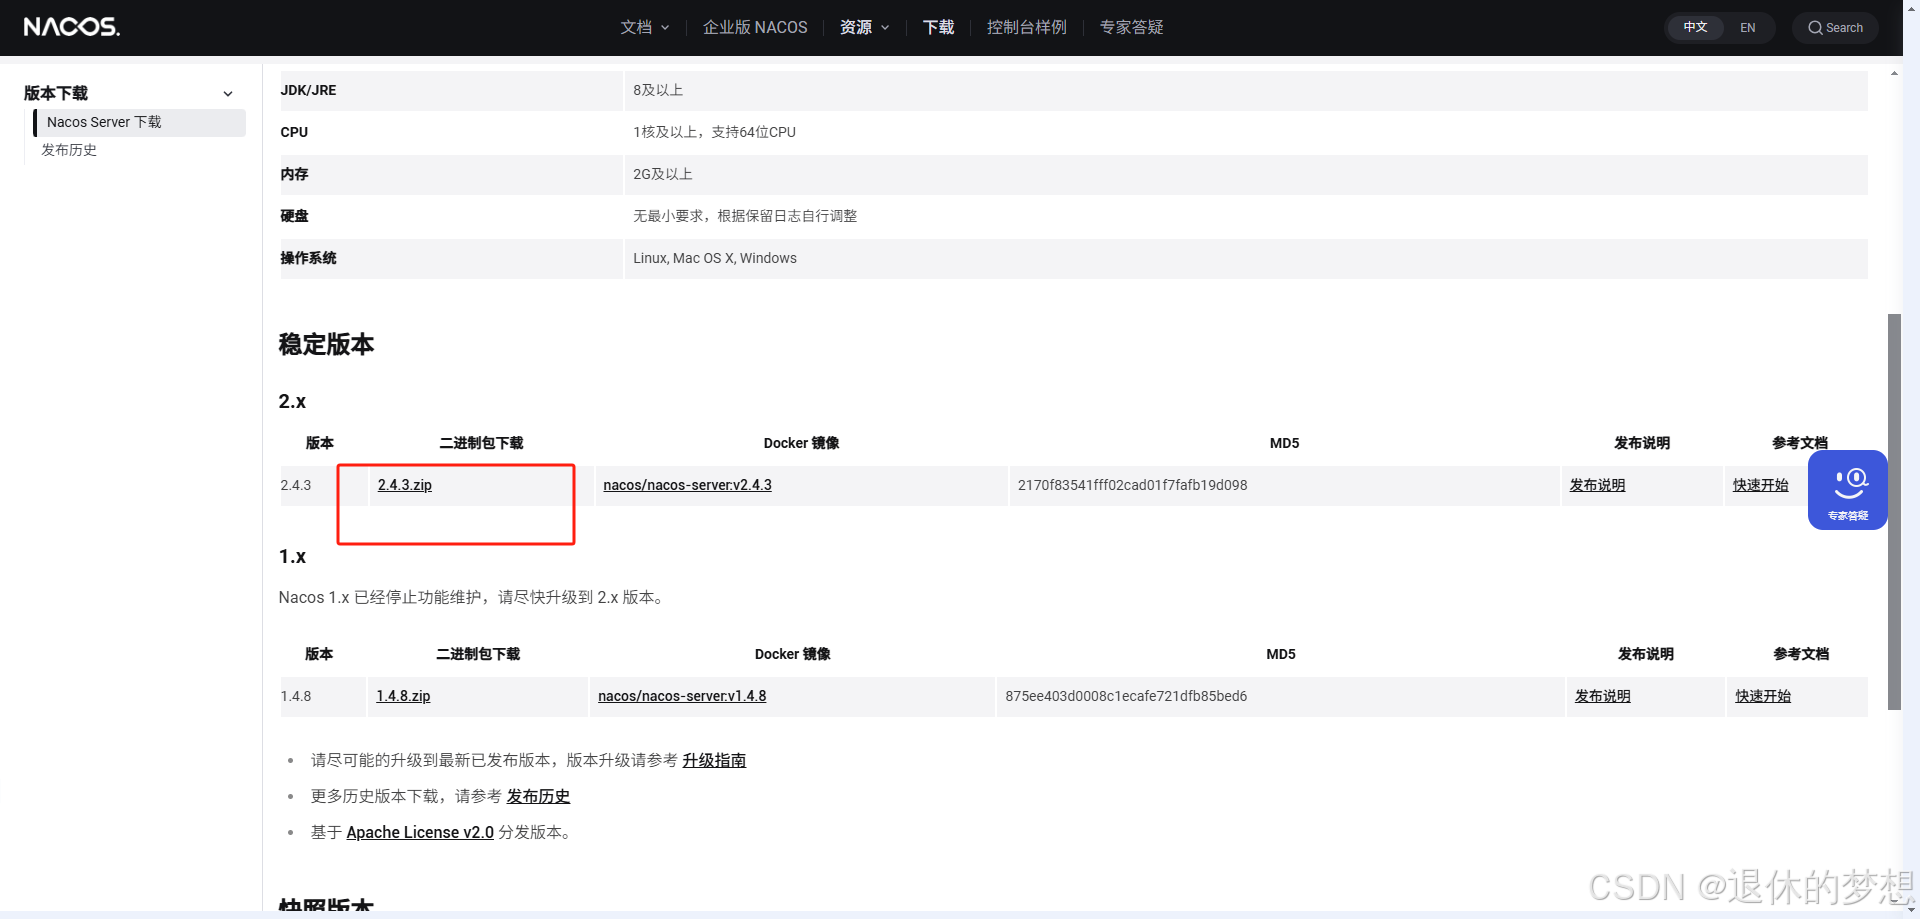
Task: Click the magnifier icon in Search button
Action: point(1815,28)
